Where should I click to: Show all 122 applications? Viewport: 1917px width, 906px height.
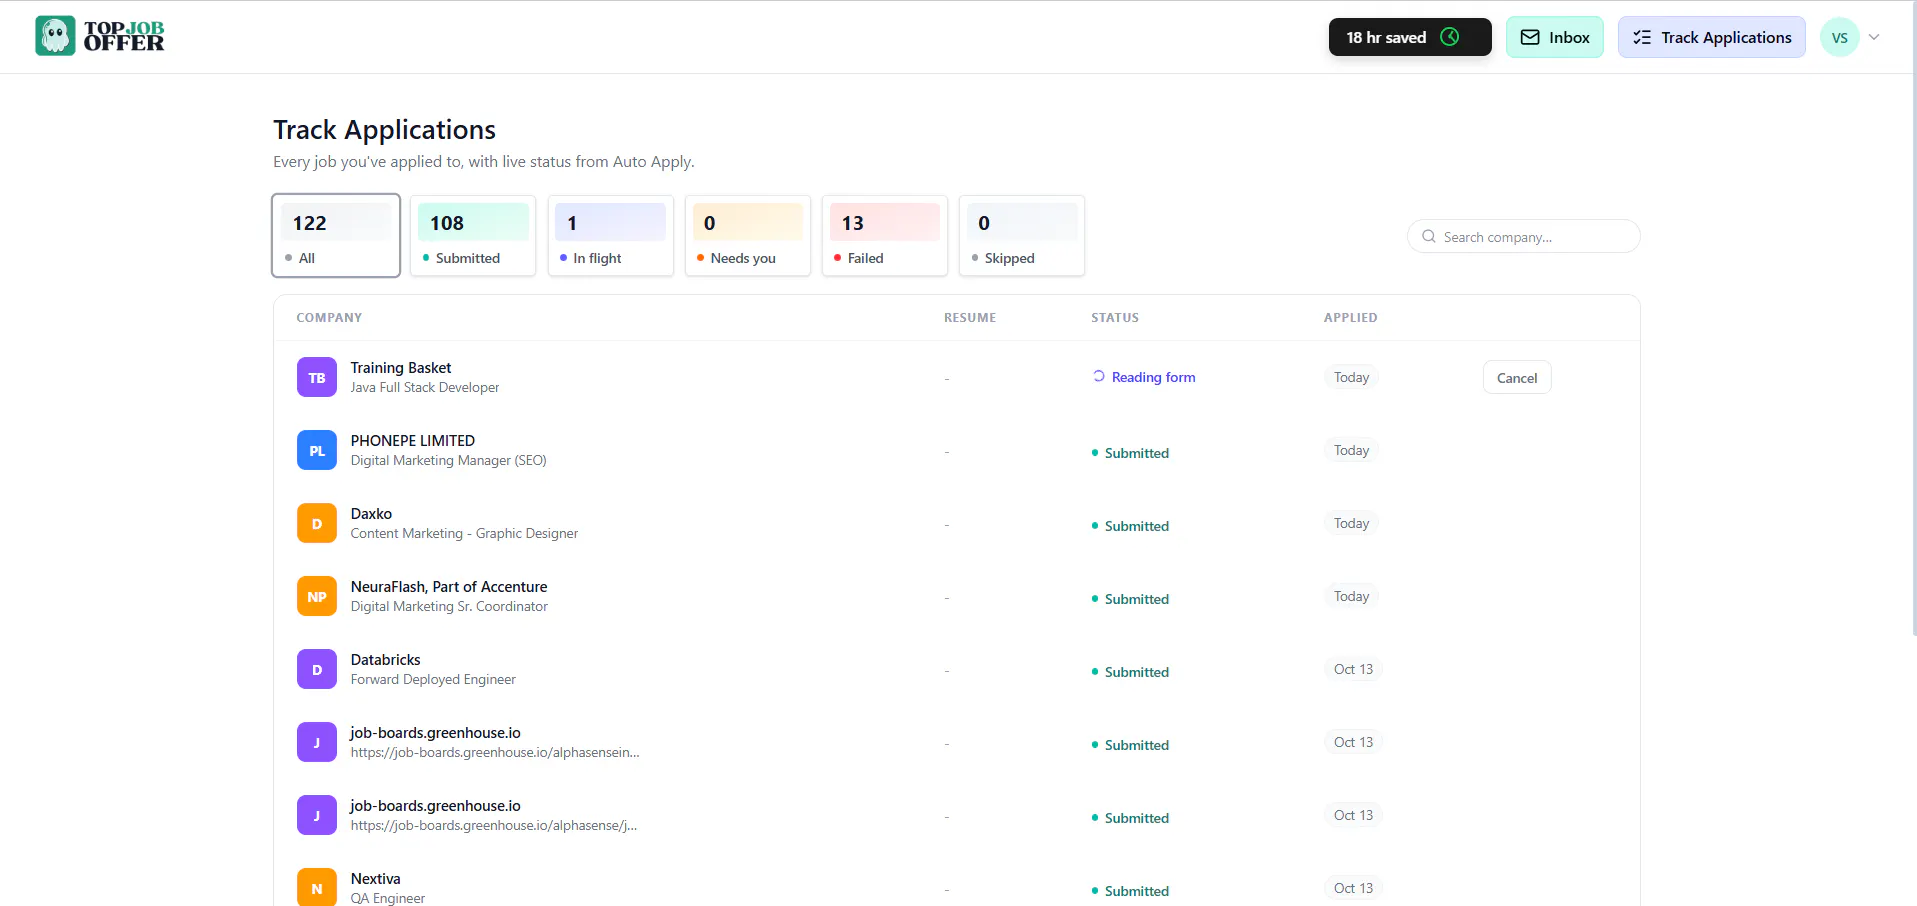(336, 235)
